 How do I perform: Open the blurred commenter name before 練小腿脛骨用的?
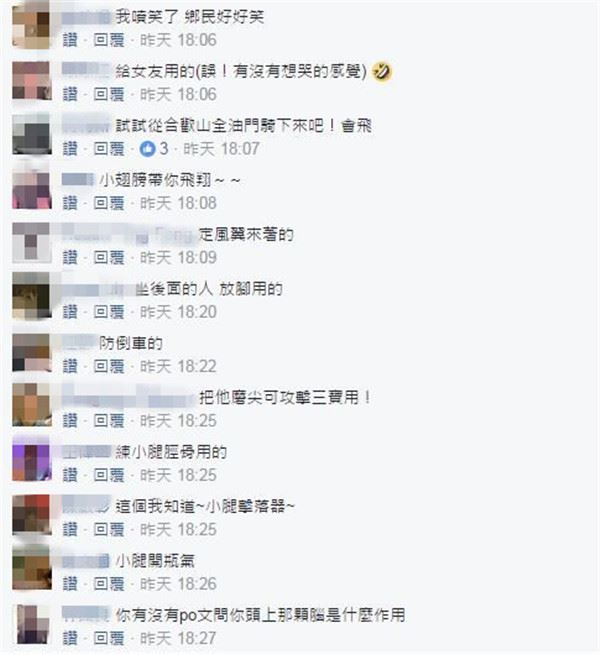pyautogui.click(x=87, y=452)
